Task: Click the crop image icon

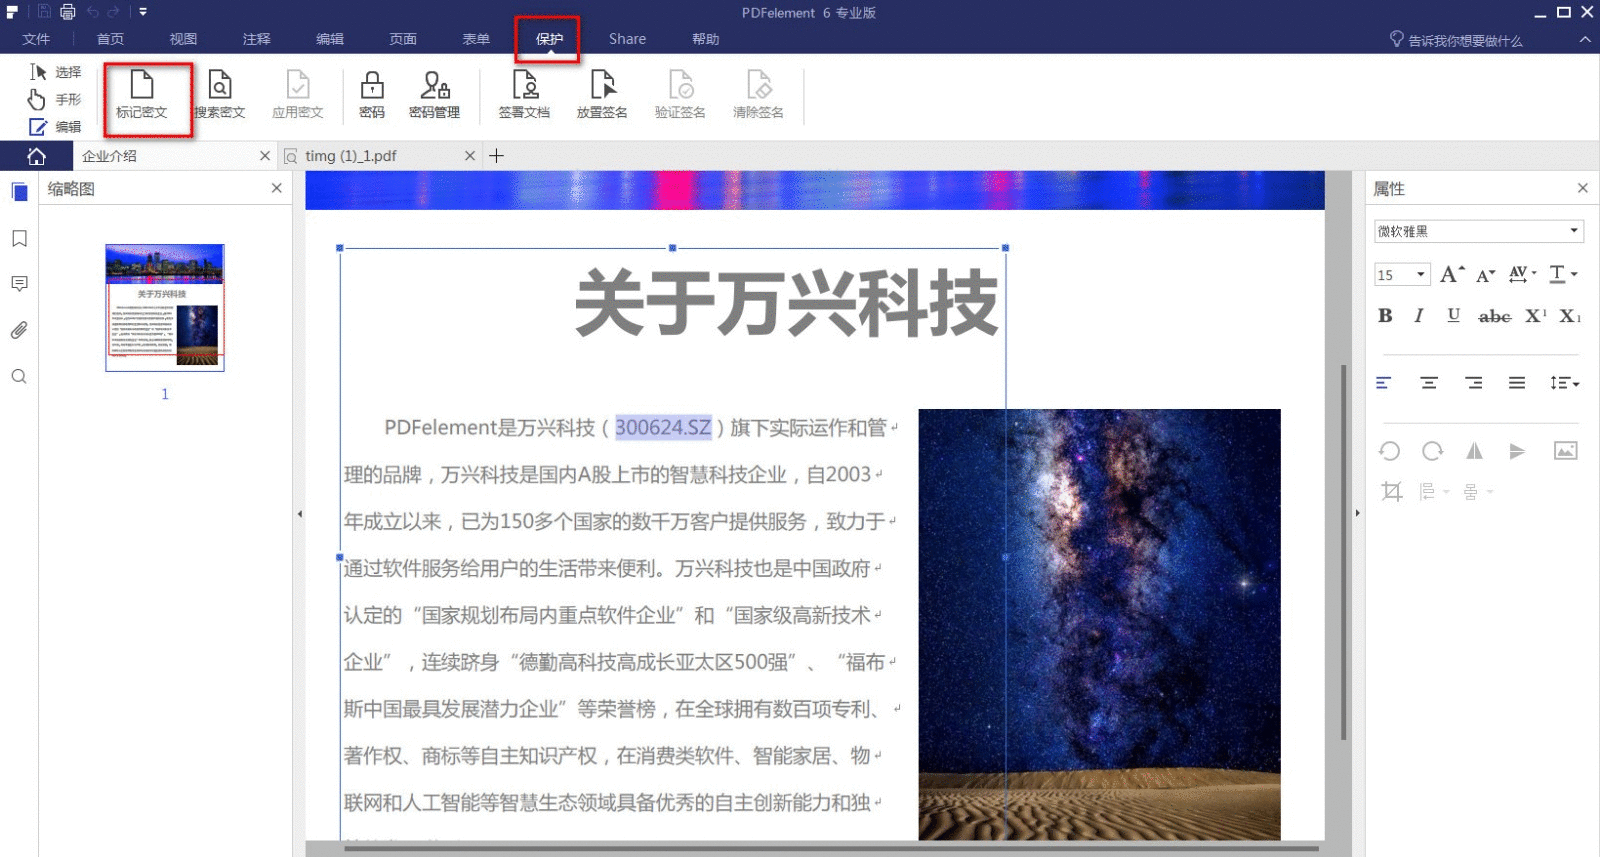Action: (1391, 491)
